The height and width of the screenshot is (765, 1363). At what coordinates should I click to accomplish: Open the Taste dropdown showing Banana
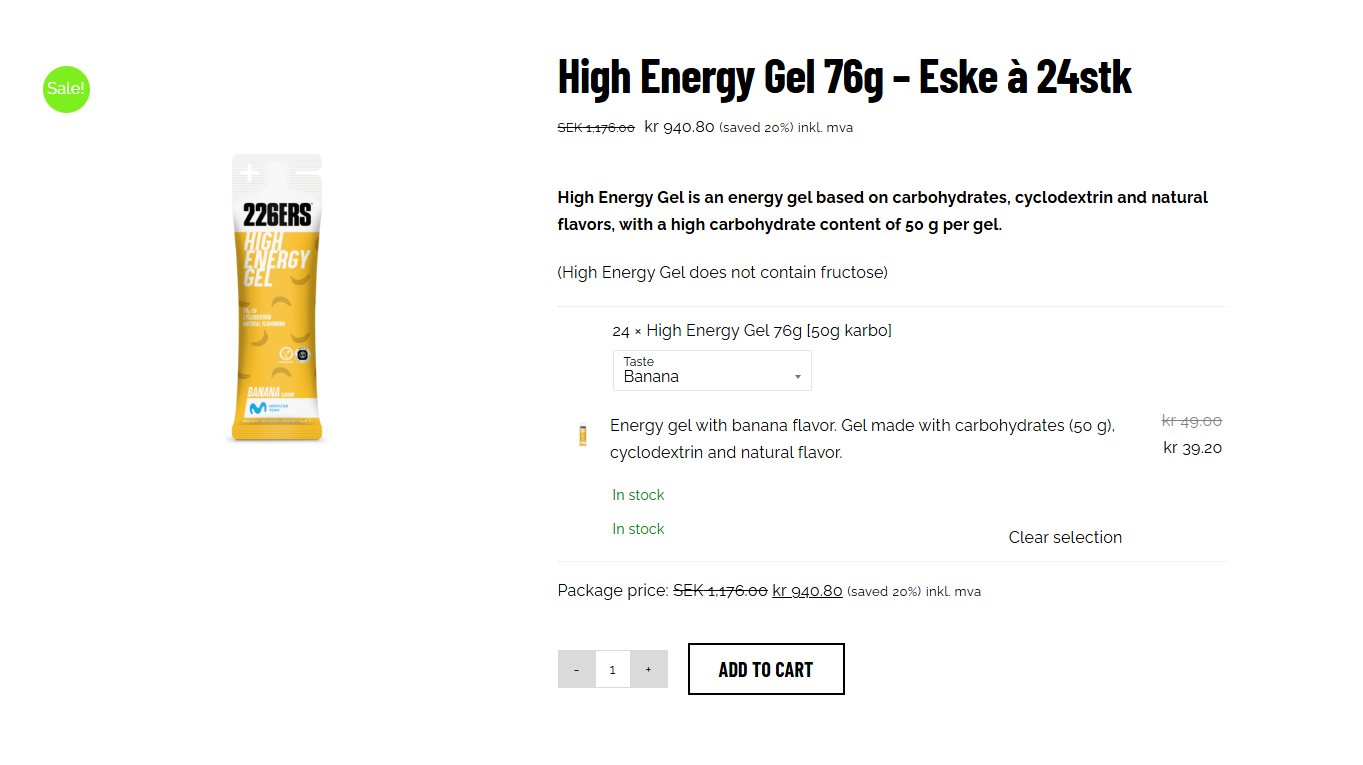711,370
